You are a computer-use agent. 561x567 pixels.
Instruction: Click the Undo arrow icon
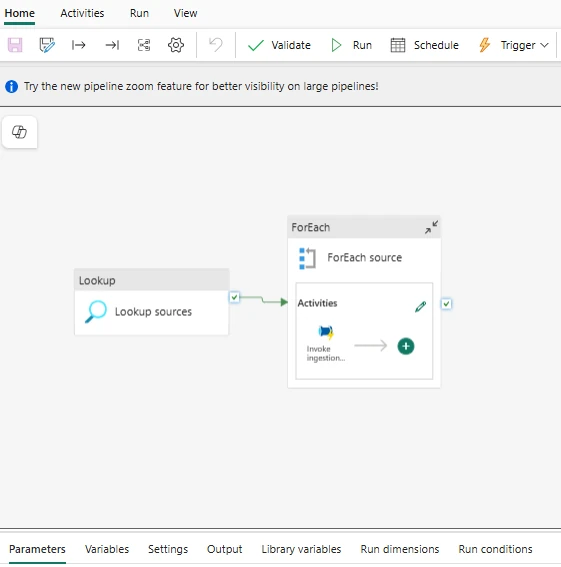pyautogui.click(x=216, y=45)
